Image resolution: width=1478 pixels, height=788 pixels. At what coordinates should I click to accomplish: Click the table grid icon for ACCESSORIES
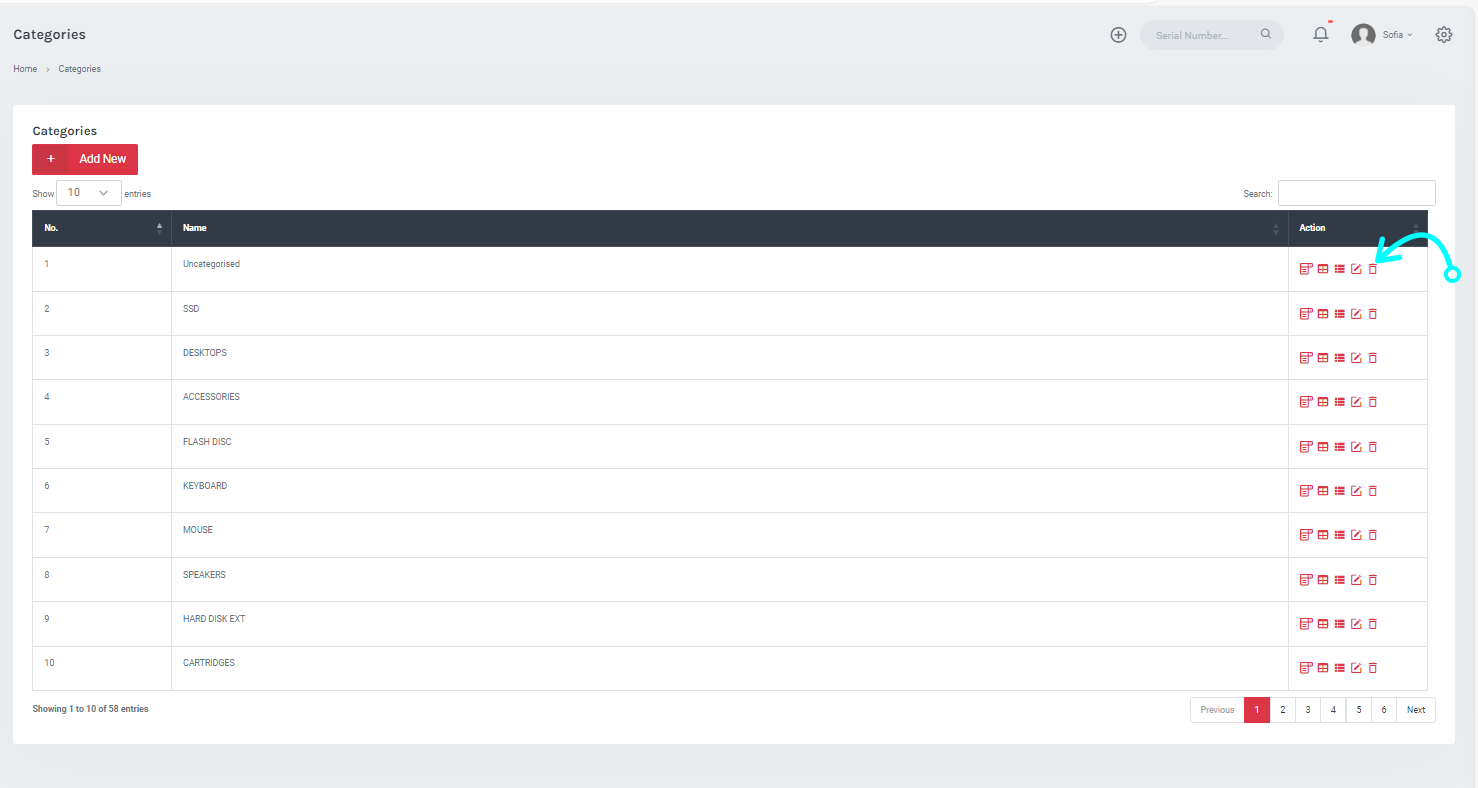click(1323, 402)
